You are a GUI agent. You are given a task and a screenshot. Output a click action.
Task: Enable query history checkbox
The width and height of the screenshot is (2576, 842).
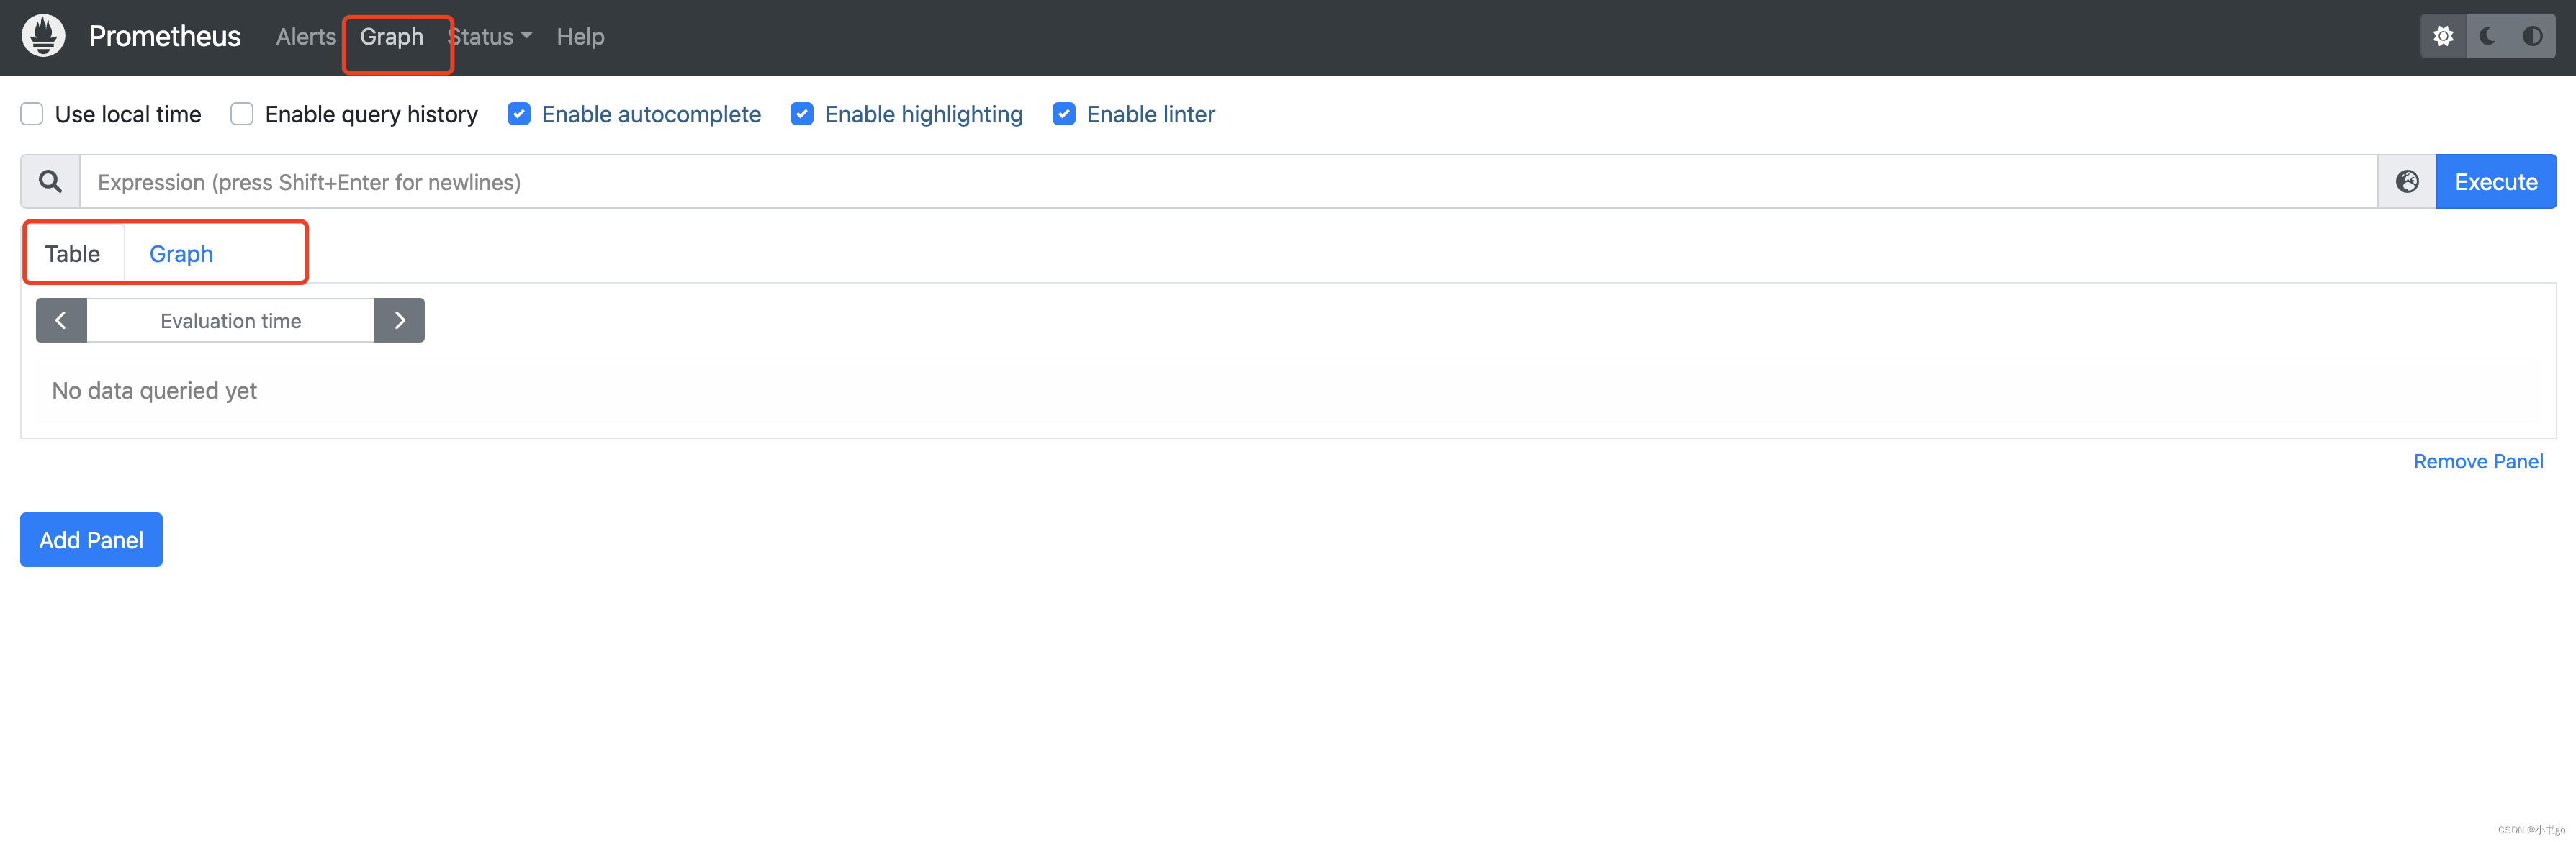click(242, 114)
